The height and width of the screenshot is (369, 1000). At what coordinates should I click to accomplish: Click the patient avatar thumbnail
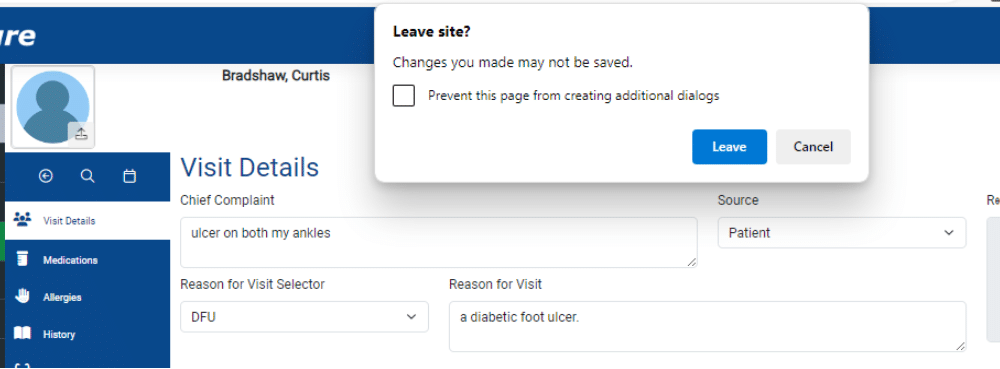pyautogui.click(x=53, y=107)
